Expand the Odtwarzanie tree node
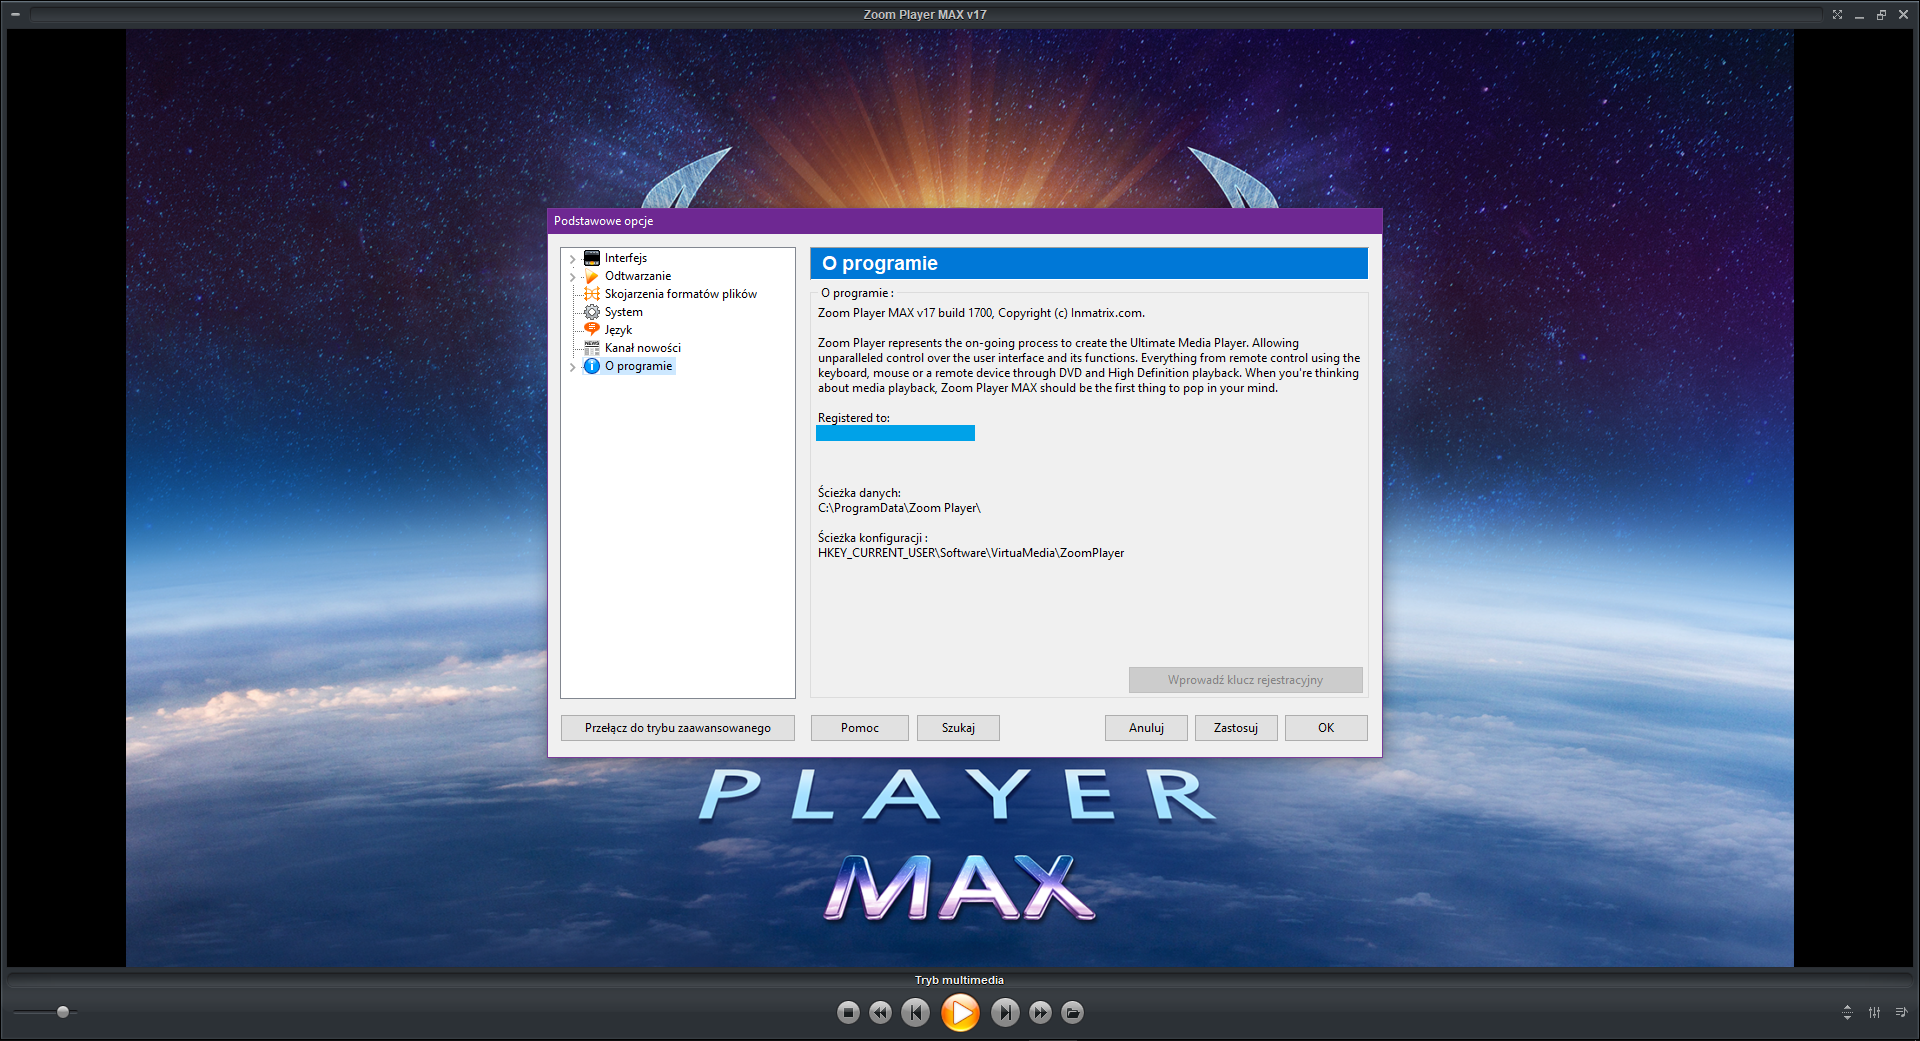Viewport: 1920px width, 1041px height. coord(573,277)
